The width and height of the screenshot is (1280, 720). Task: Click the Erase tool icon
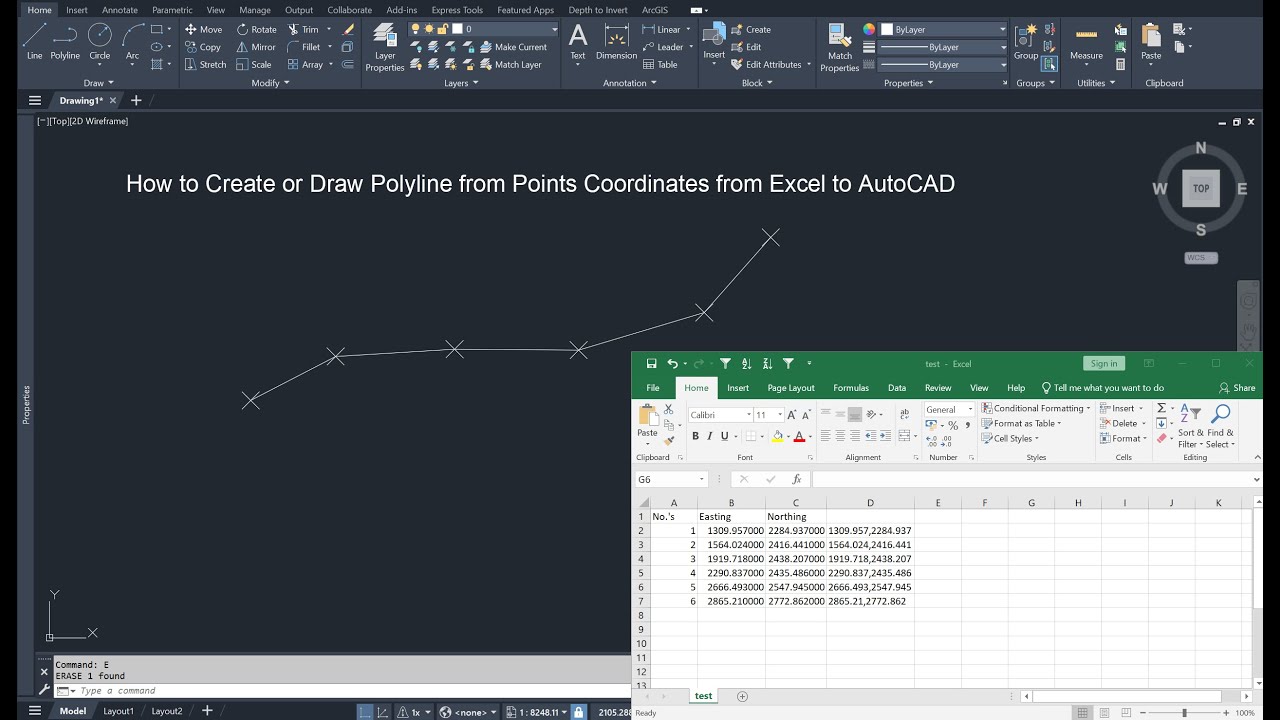[348, 29]
